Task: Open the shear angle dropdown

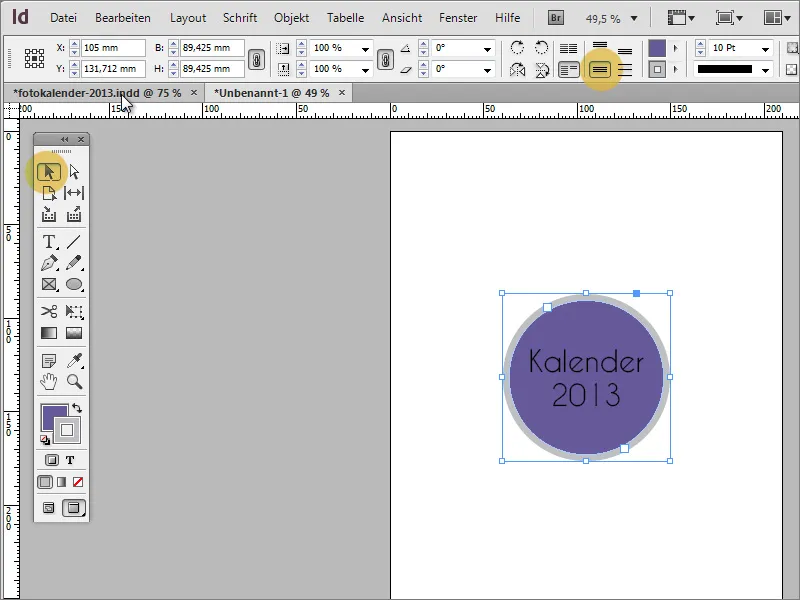Action: point(487,70)
